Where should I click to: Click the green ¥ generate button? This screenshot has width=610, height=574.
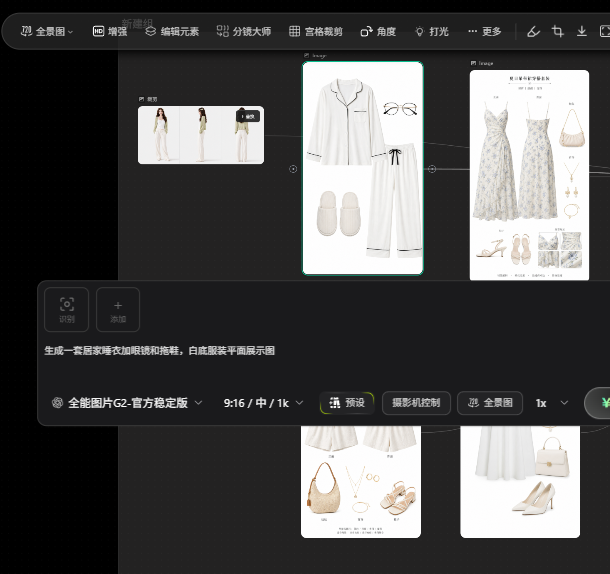pyautogui.click(x=598, y=403)
